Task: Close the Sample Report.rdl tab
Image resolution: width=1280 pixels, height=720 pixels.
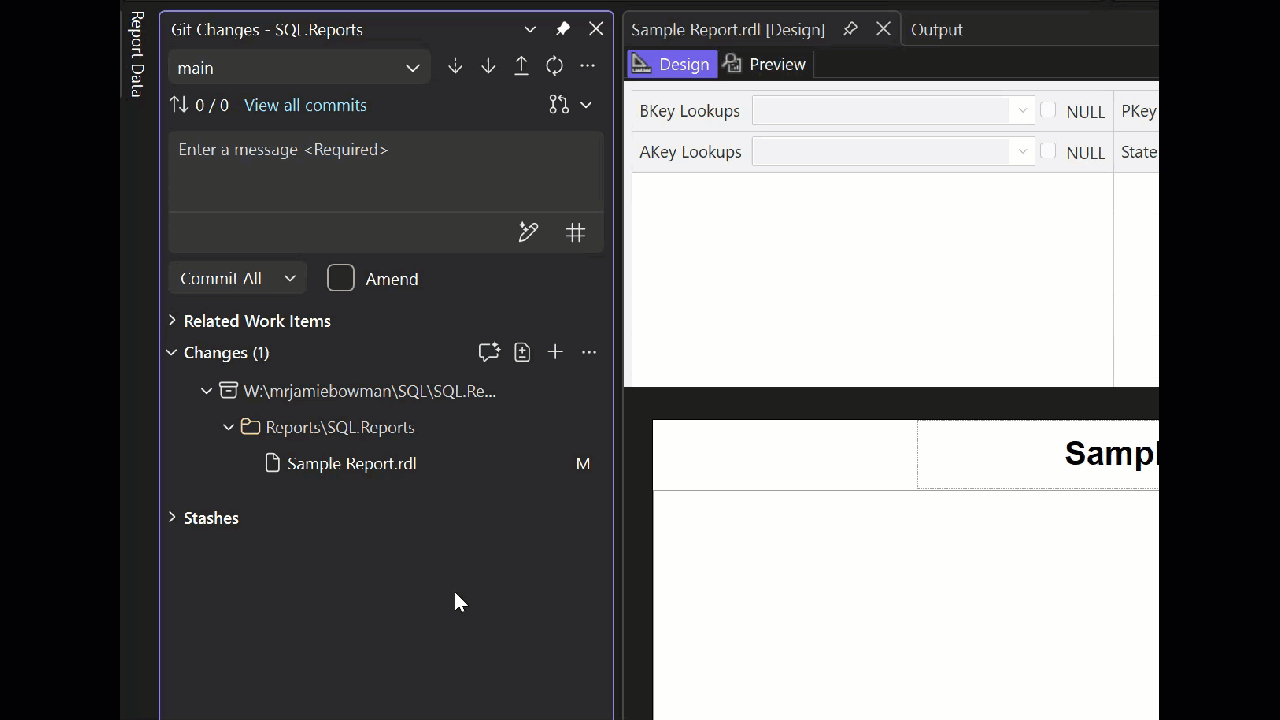Action: [883, 29]
